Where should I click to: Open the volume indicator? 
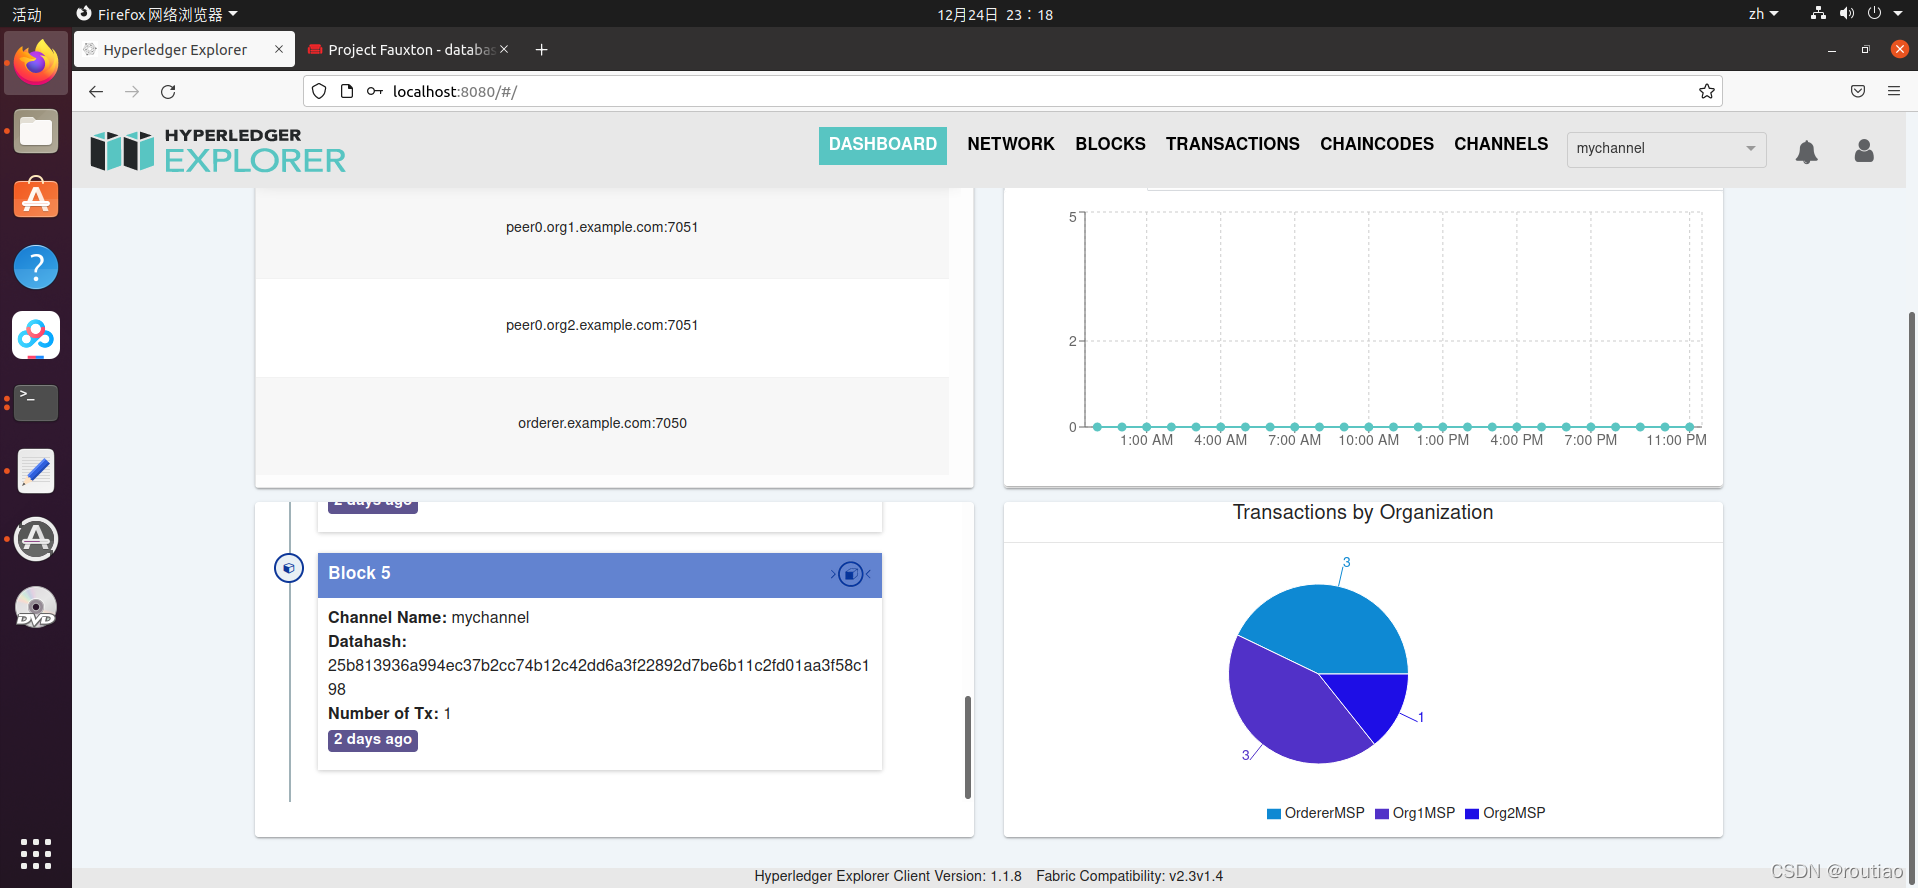1846,14
